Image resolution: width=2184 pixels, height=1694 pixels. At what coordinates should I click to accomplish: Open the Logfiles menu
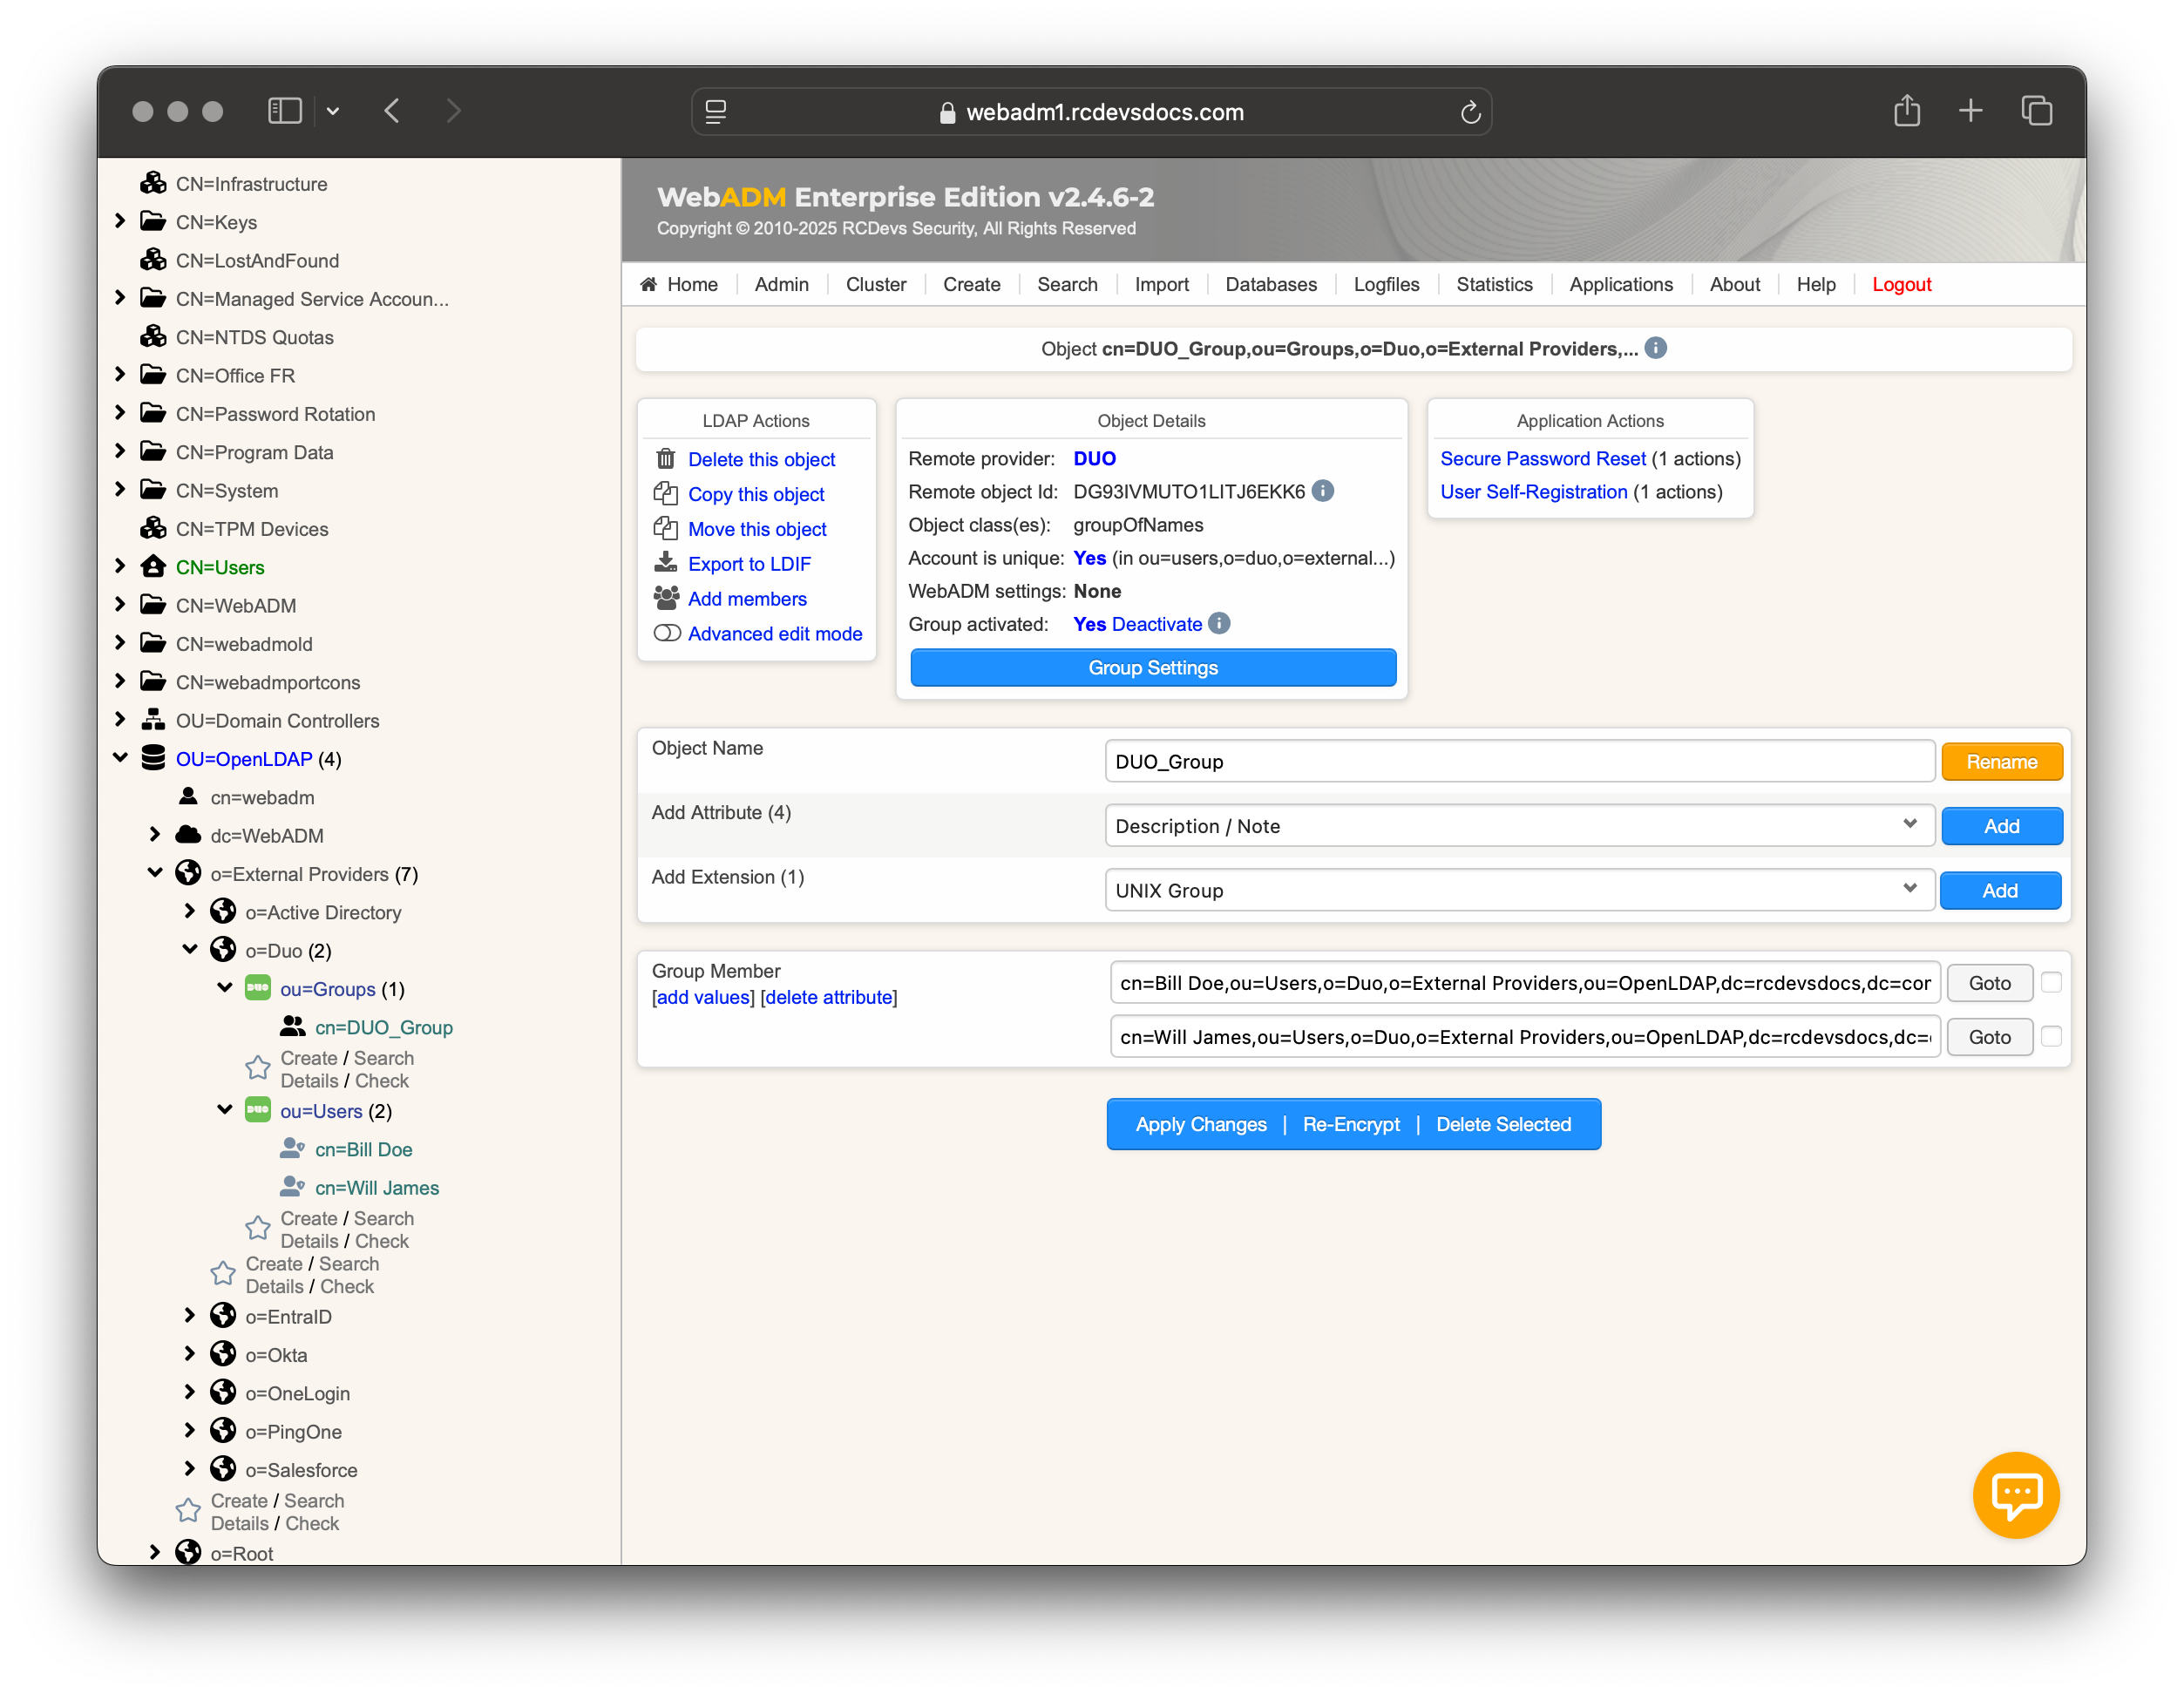pyautogui.click(x=1386, y=284)
